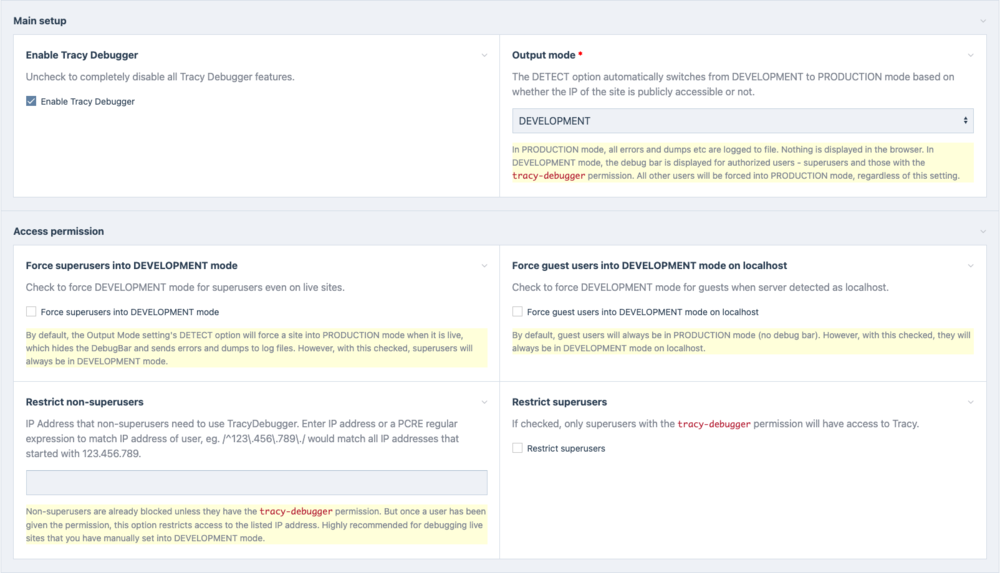
Task: Collapse Access permission section using its chevron
Action: 983,231
